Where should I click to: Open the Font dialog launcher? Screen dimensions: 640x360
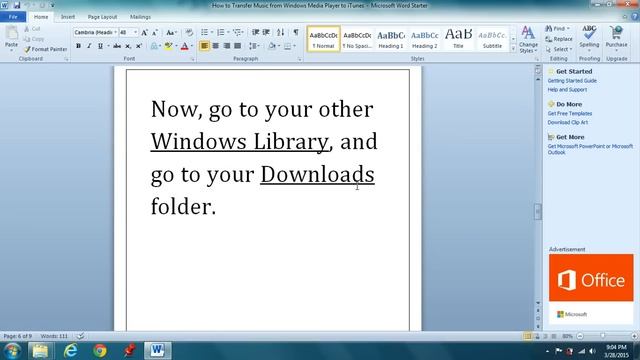click(x=193, y=60)
